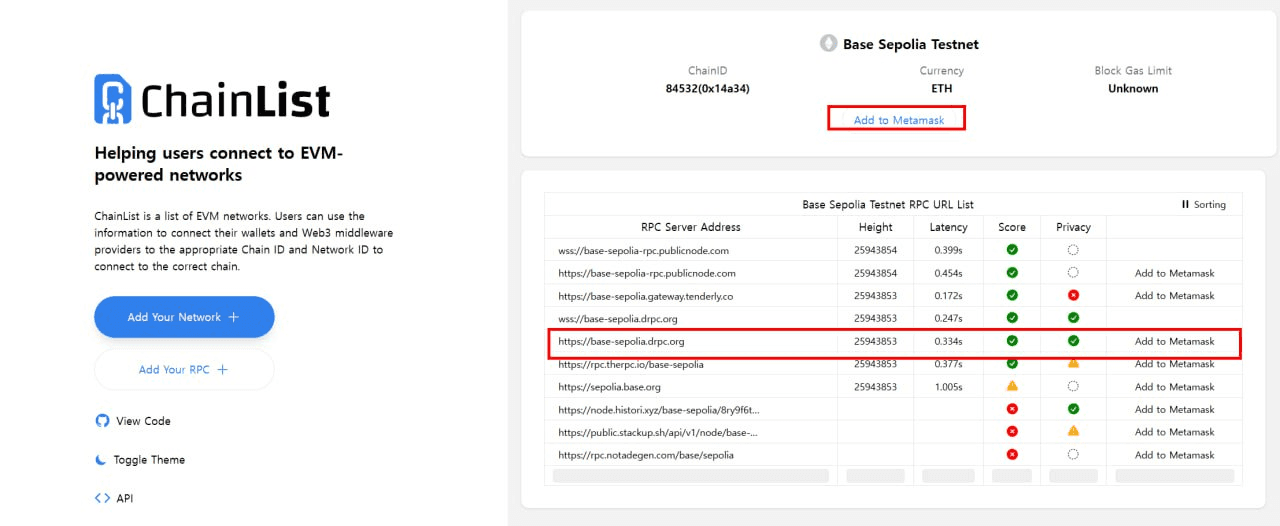Click privacy checkmark for wss://base-sepolia.drpc.org
The image size is (1280, 526).
[1073, 318]
